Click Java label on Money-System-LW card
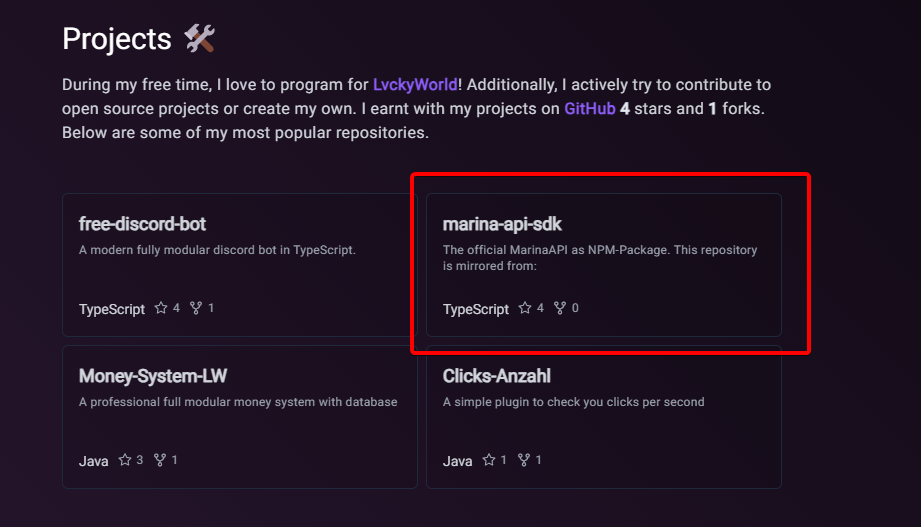The width and height of the screenshot is (921, 527). click(94, 461)
